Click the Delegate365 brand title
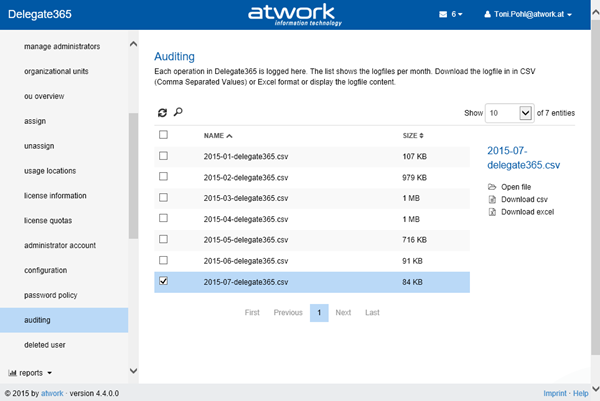This screenshot has height=401, width=600. 40,14
